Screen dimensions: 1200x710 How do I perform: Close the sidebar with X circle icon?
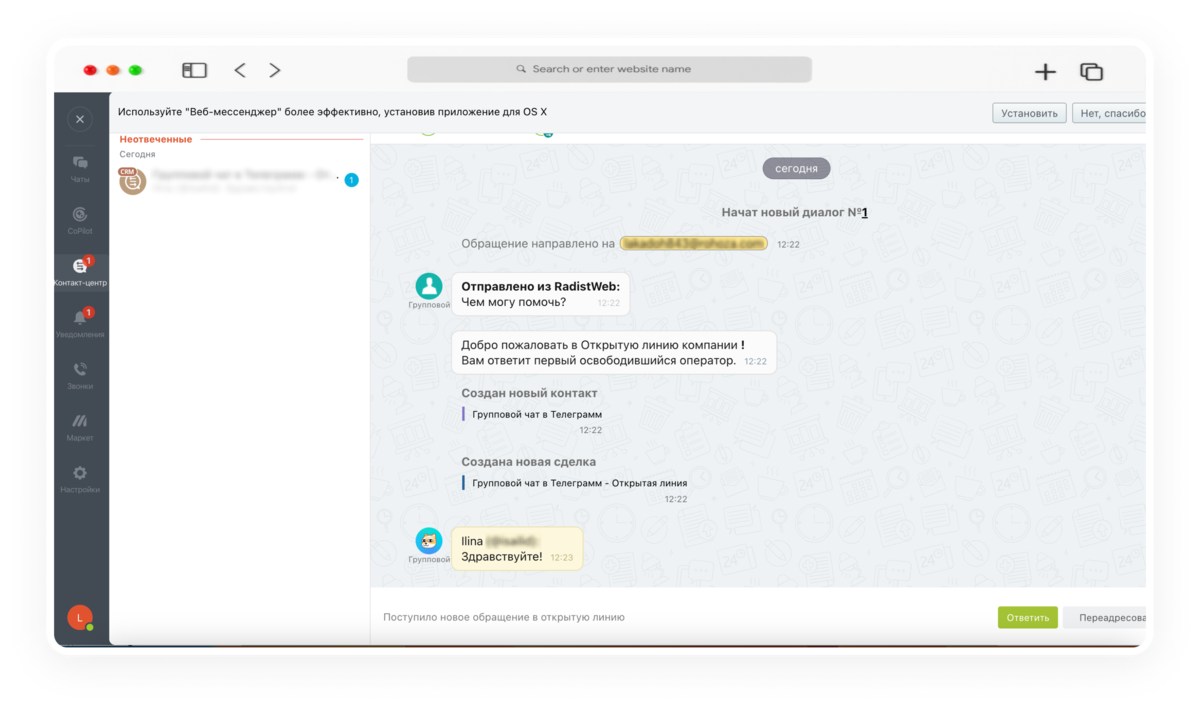coord(80,119)
